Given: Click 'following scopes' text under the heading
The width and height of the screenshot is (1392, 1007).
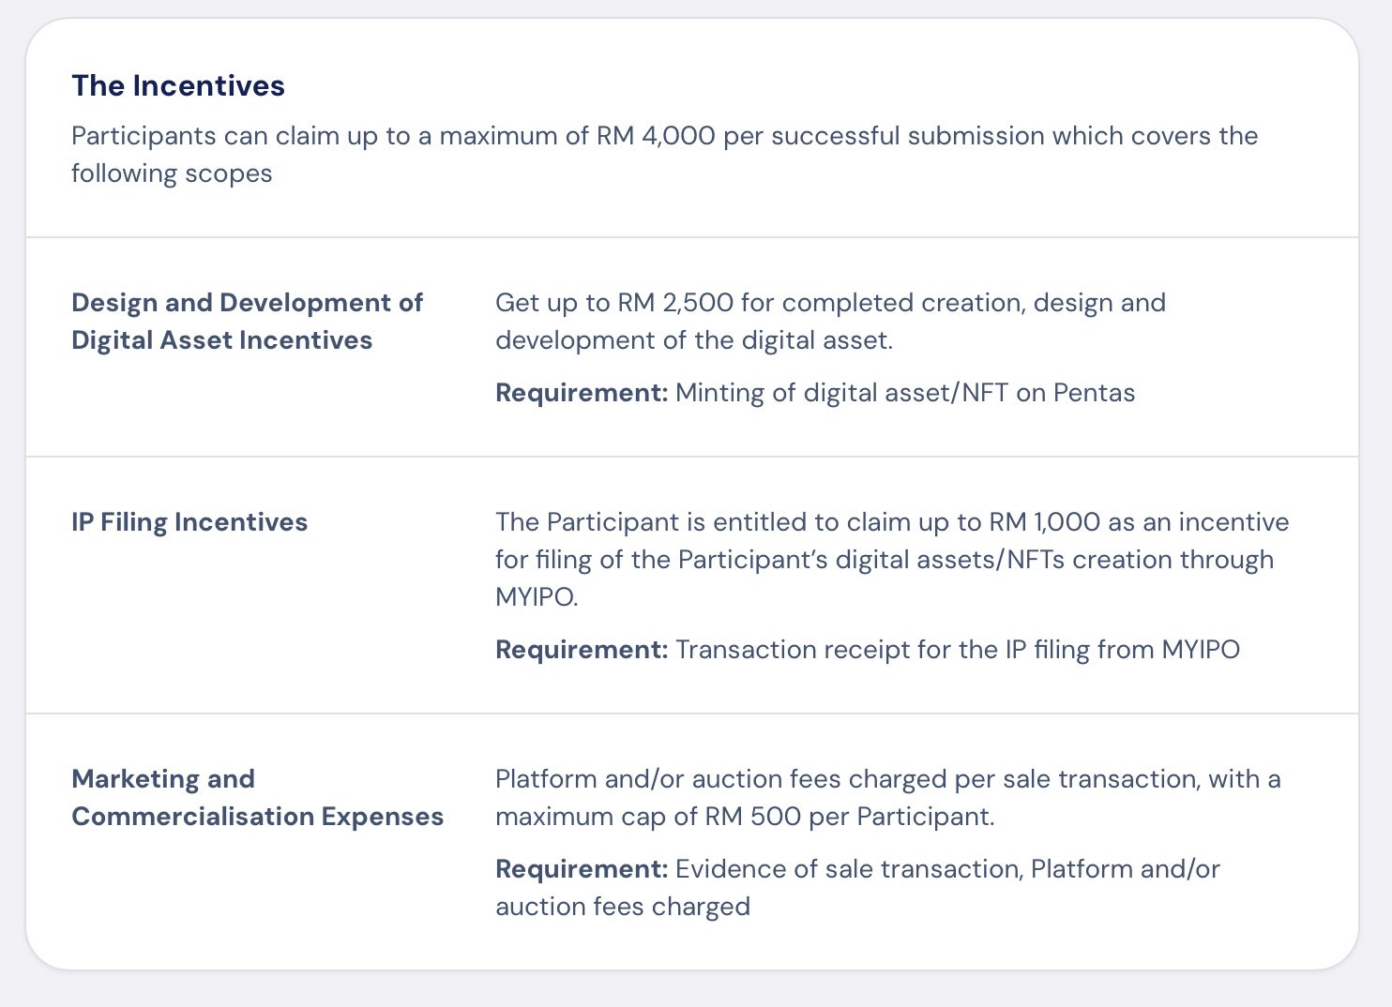Looking at the screenshot, I should click(171, 174).
